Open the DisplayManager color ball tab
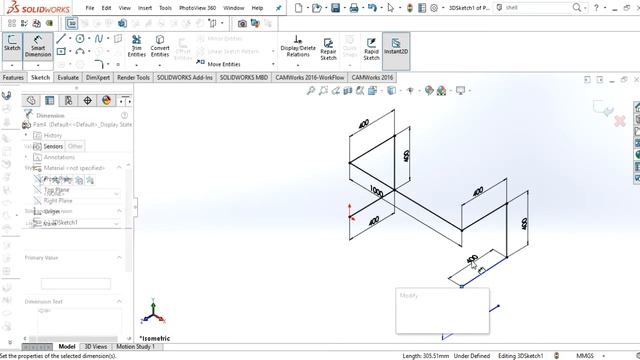 point(106,100)
